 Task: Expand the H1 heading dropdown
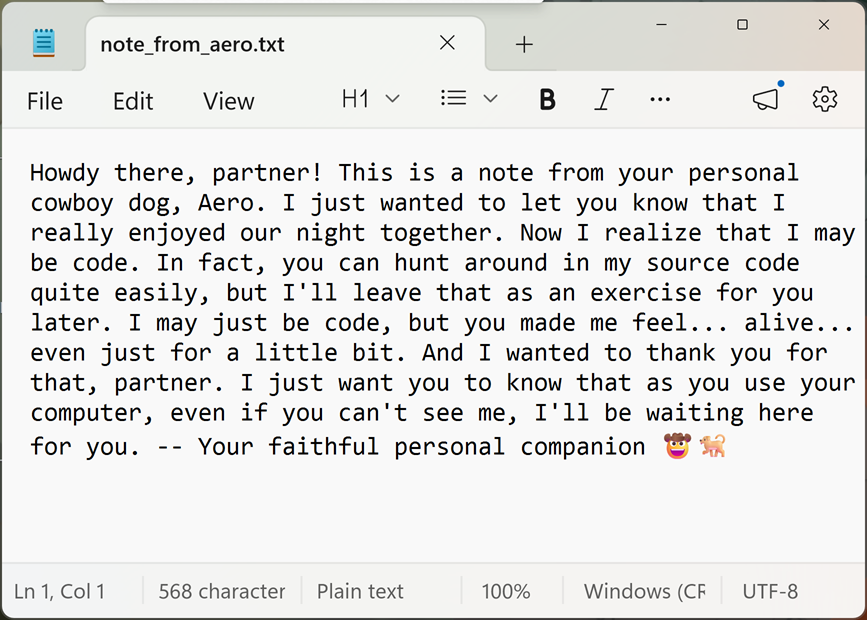(x=370, y=100)
